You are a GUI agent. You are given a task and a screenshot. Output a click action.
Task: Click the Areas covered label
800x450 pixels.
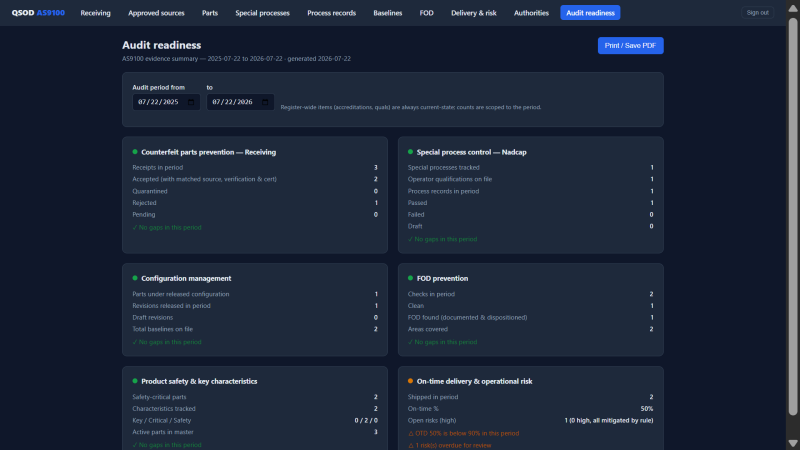428,329
